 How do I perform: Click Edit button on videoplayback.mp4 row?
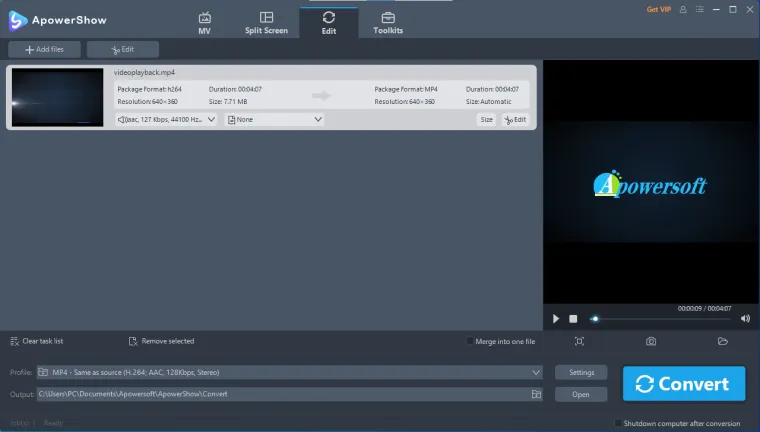515,120
